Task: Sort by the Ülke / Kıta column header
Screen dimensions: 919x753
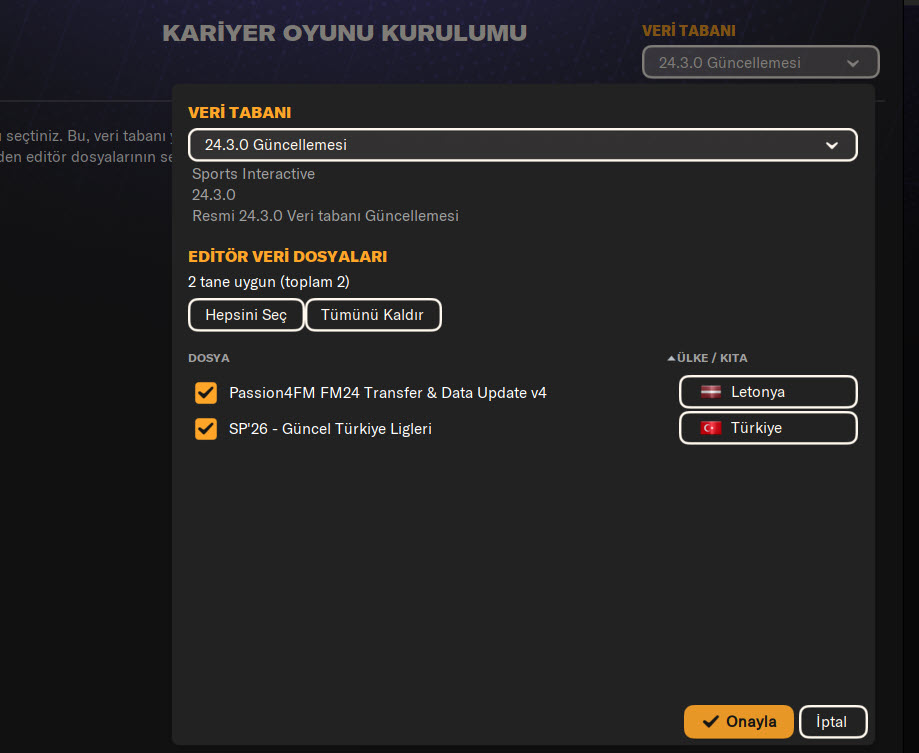Action: click(x=712, y=358)
